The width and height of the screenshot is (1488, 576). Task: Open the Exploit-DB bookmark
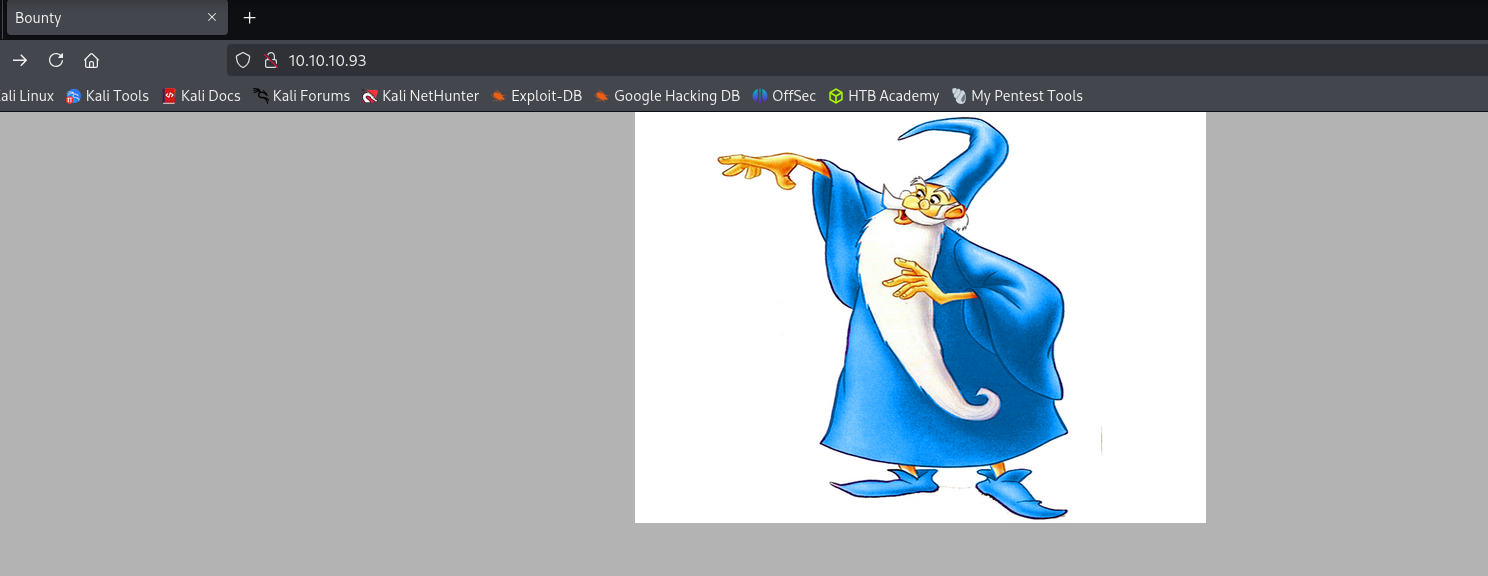tap(536, 96)
